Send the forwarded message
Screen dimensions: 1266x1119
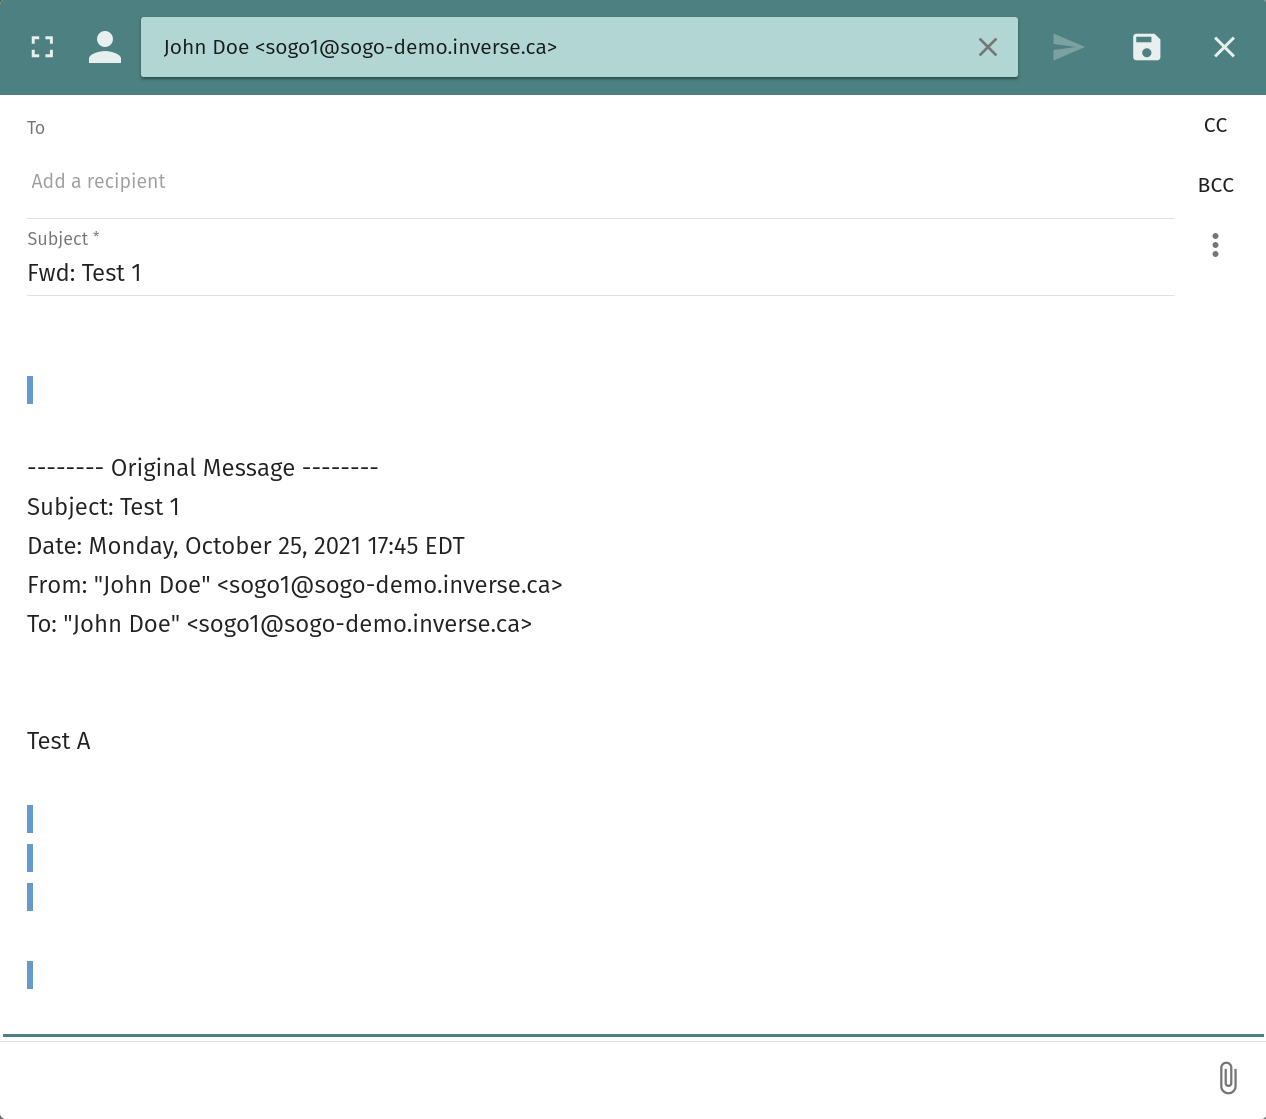pos(1068,47)
